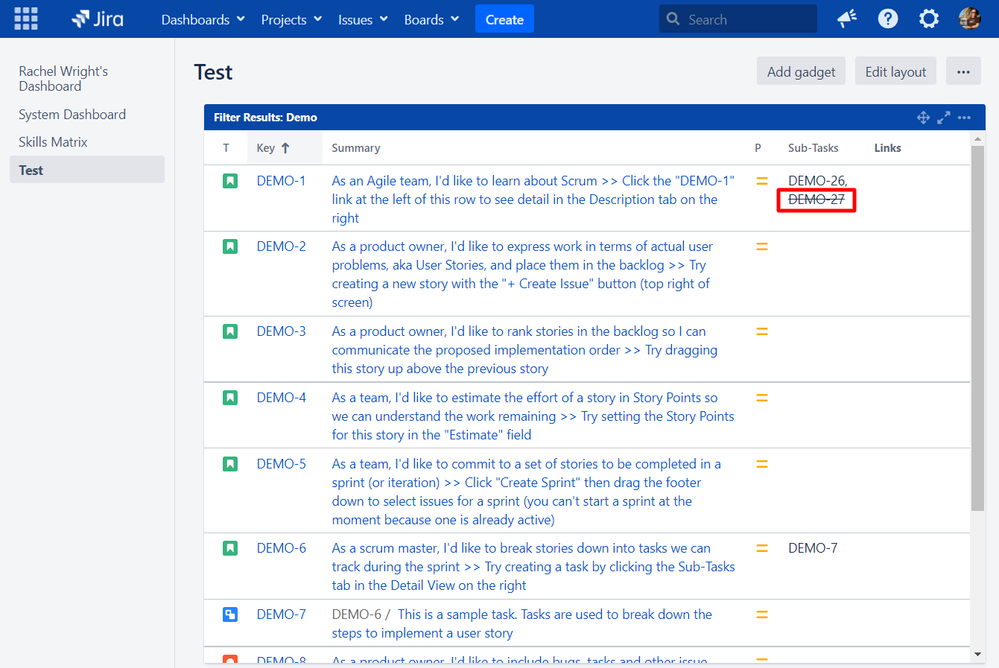This screenshot has height=668, width=999.
Task: Open the struck-through DEMO-27 sub-task
Action: [816, 200]
